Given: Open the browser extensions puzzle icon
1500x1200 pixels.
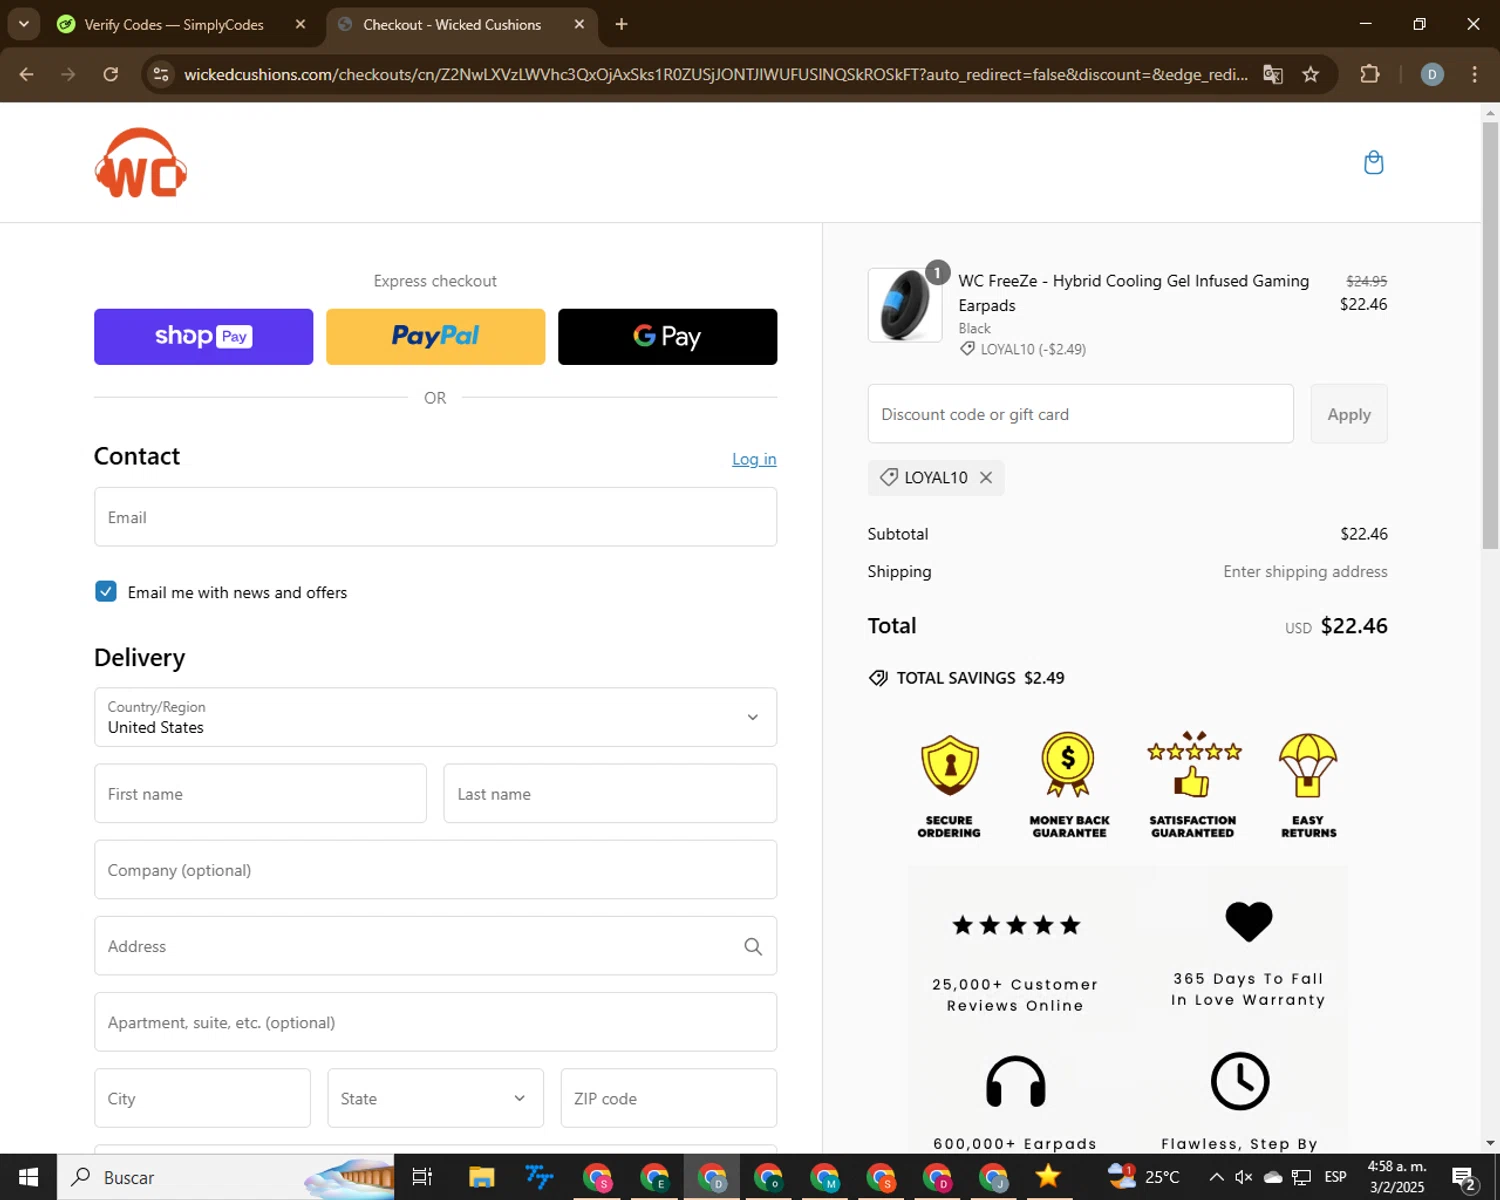Looking at the screenshot, I should click(x=1370, y=74).
